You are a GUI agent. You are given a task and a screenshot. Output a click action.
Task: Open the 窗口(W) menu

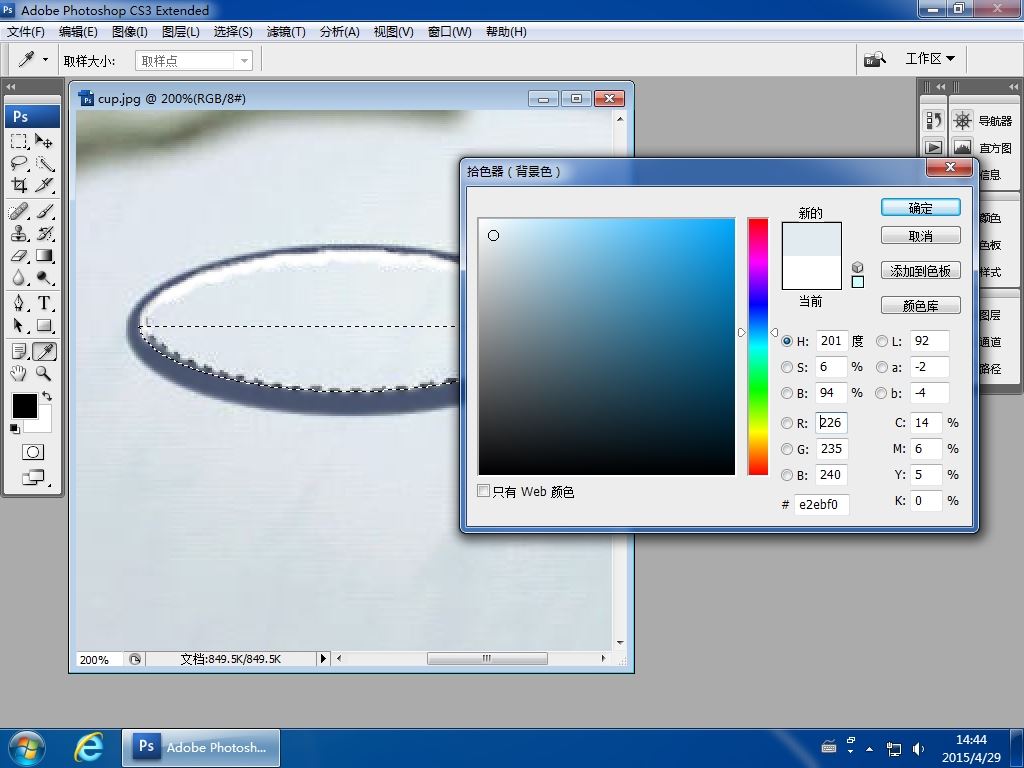click(449, 32)
